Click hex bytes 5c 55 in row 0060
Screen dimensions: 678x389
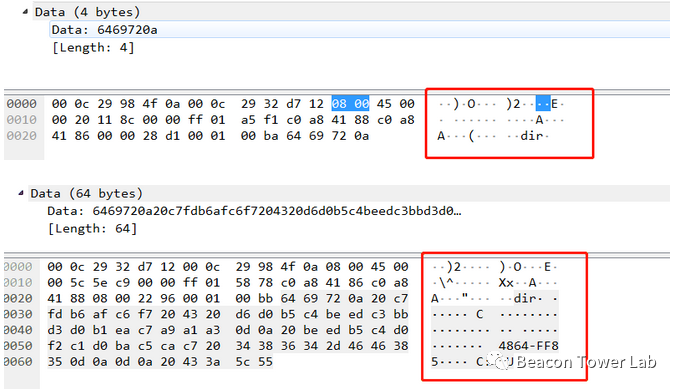(x=254, y=362)
